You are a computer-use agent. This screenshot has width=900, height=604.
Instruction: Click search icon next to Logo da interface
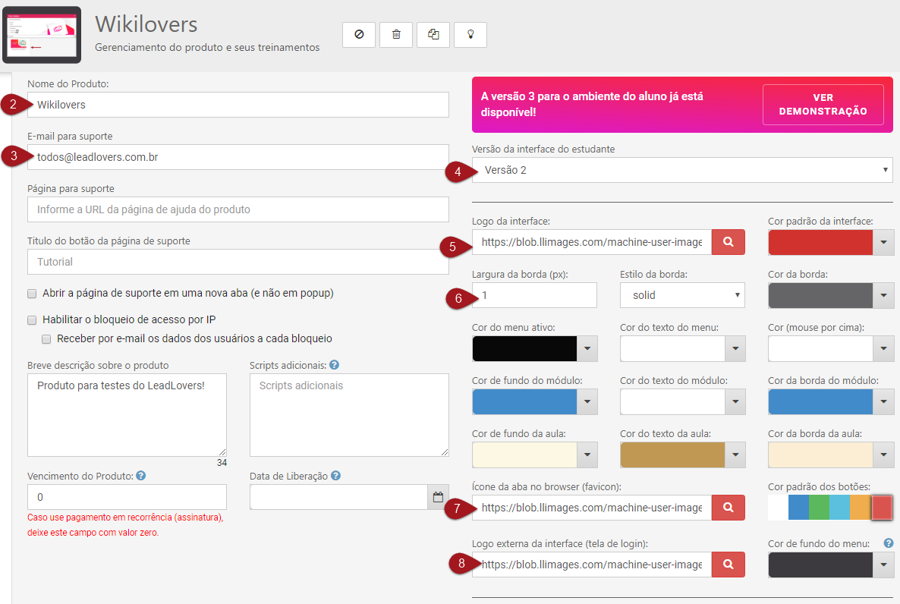click(x=728, y=242)
